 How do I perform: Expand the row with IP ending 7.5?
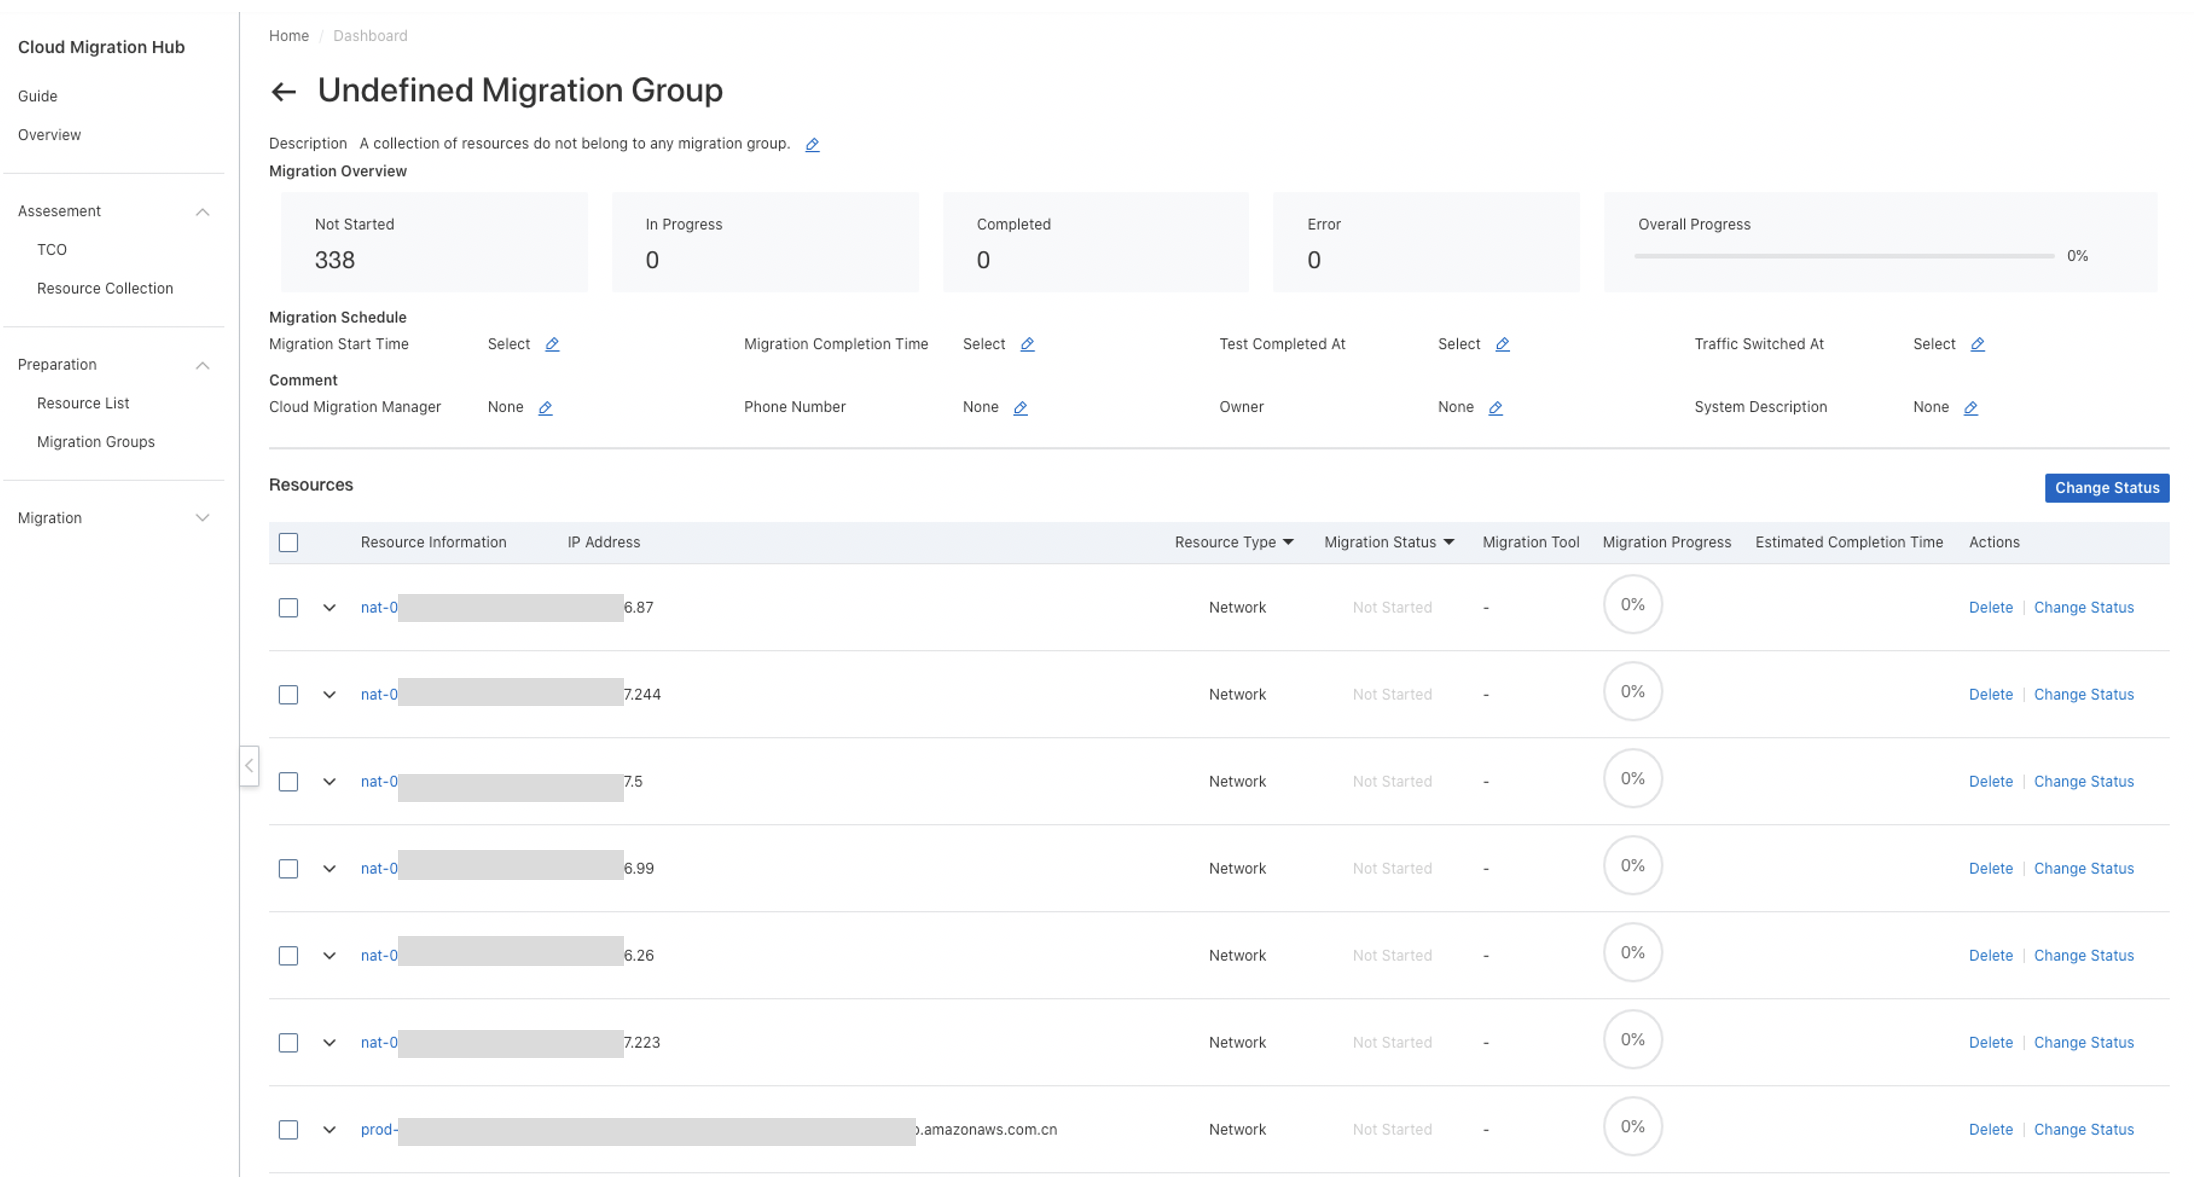tap(329, 782)
